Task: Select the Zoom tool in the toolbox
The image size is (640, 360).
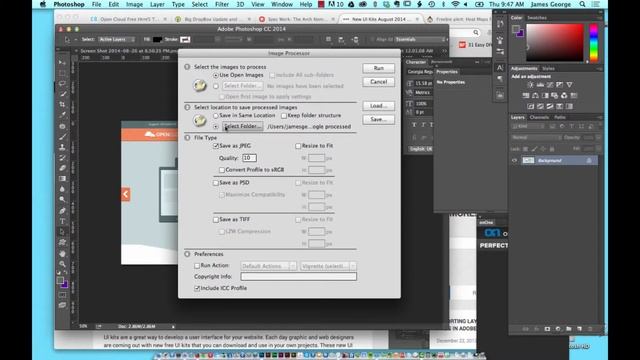Action: [x=62, y=264]
